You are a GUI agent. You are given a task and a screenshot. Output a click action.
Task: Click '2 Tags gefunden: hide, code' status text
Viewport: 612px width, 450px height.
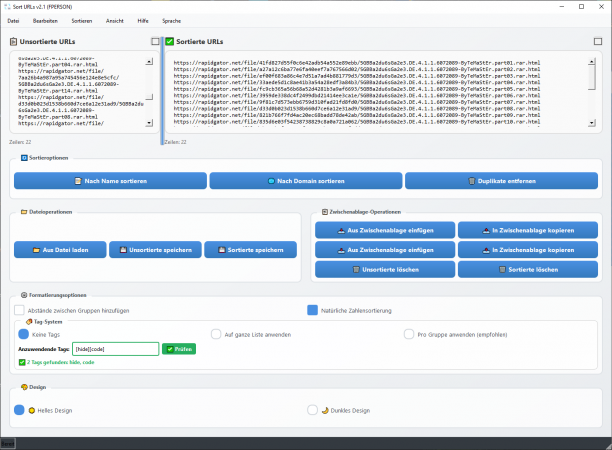coord(60,363)
